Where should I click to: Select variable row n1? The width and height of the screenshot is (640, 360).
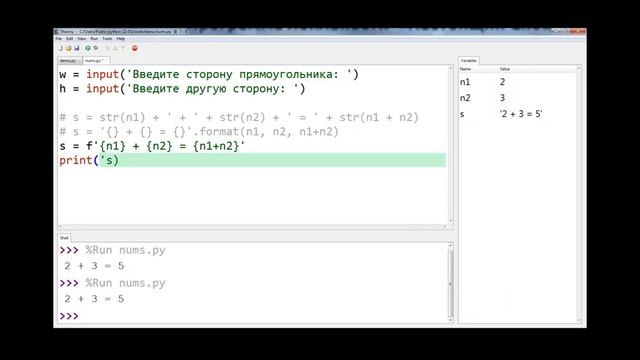pyautogui.click(x=518, y=82)
